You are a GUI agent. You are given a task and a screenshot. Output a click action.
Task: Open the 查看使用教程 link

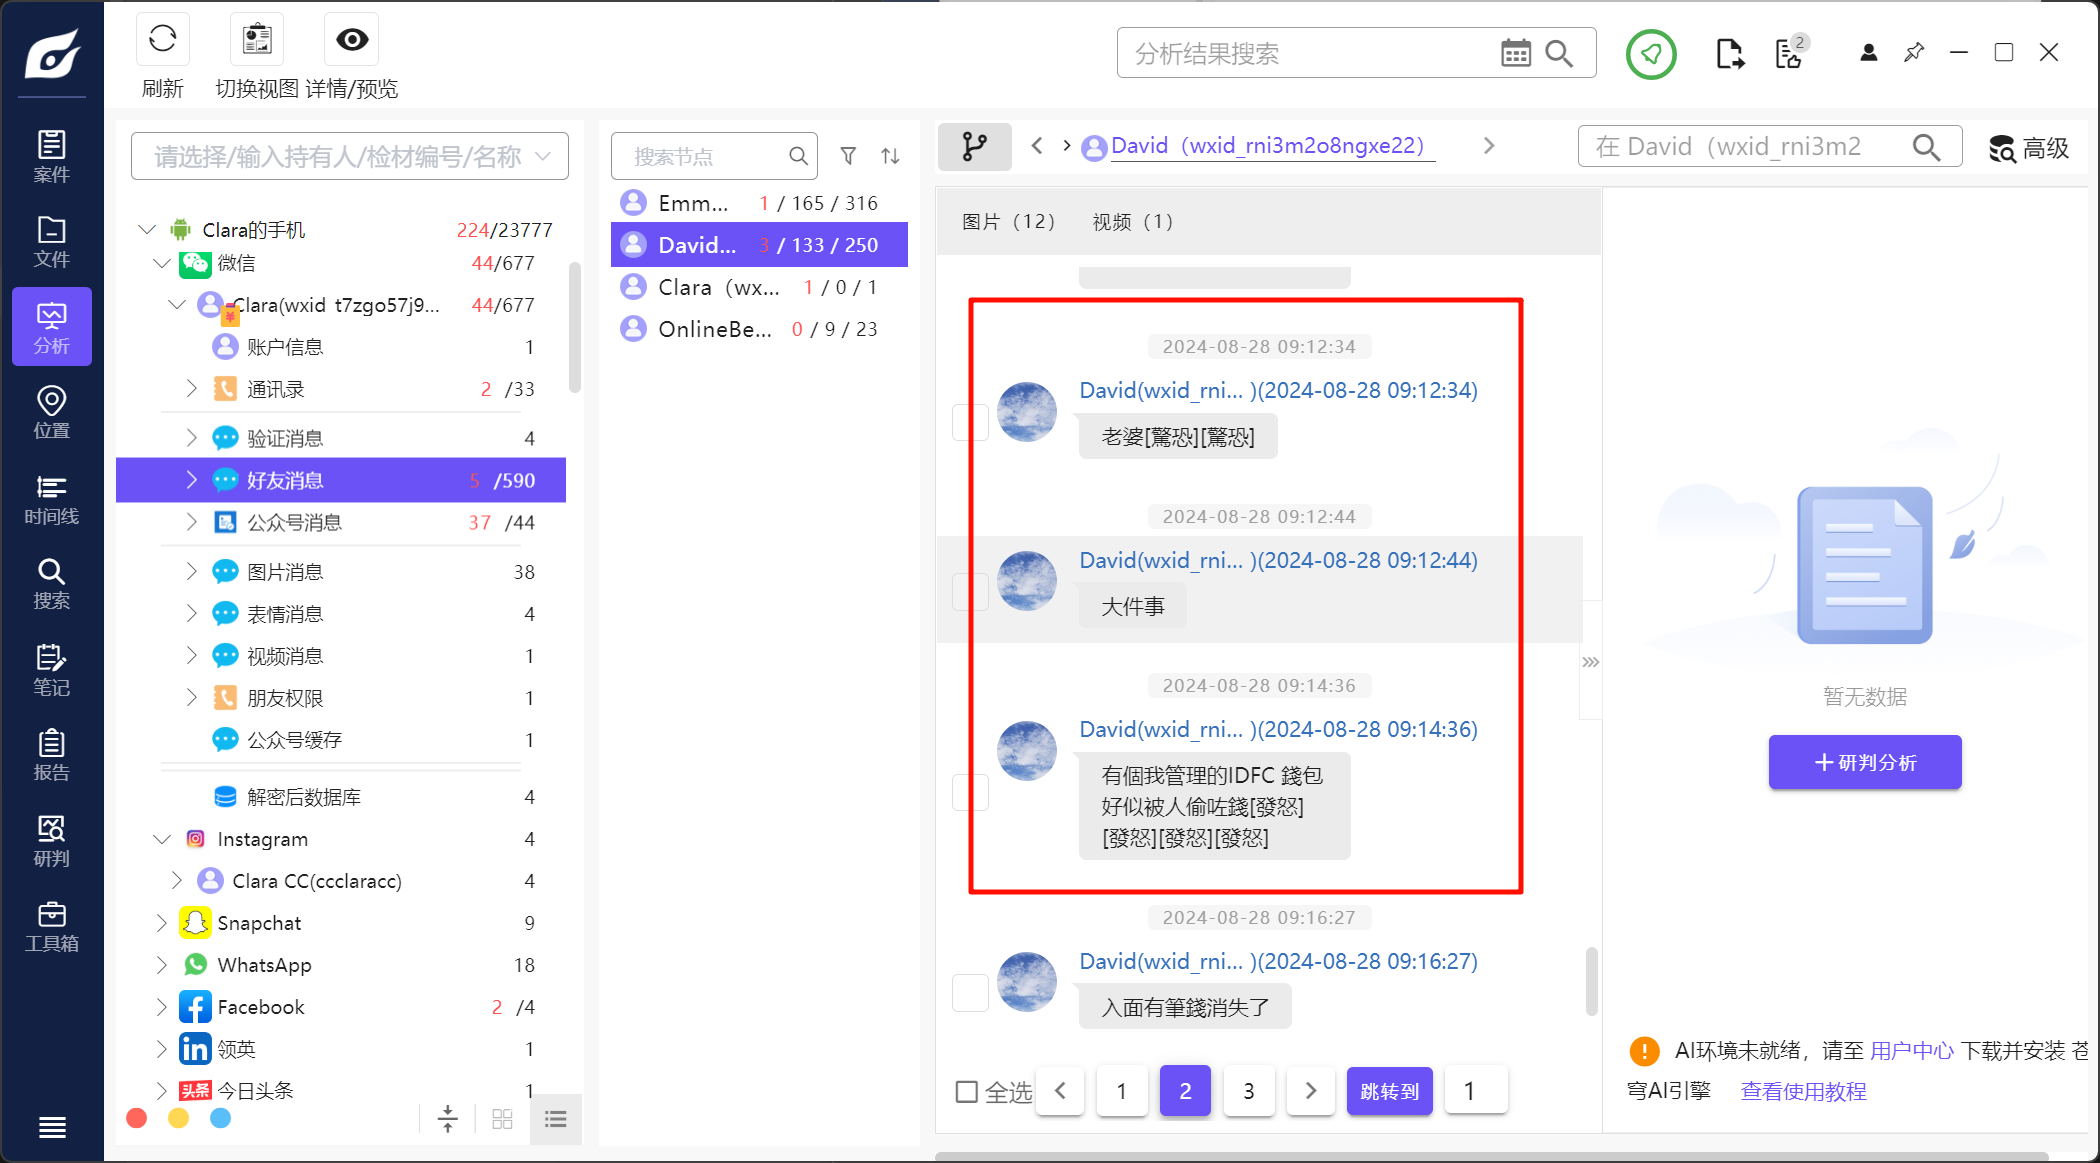1803,1091
